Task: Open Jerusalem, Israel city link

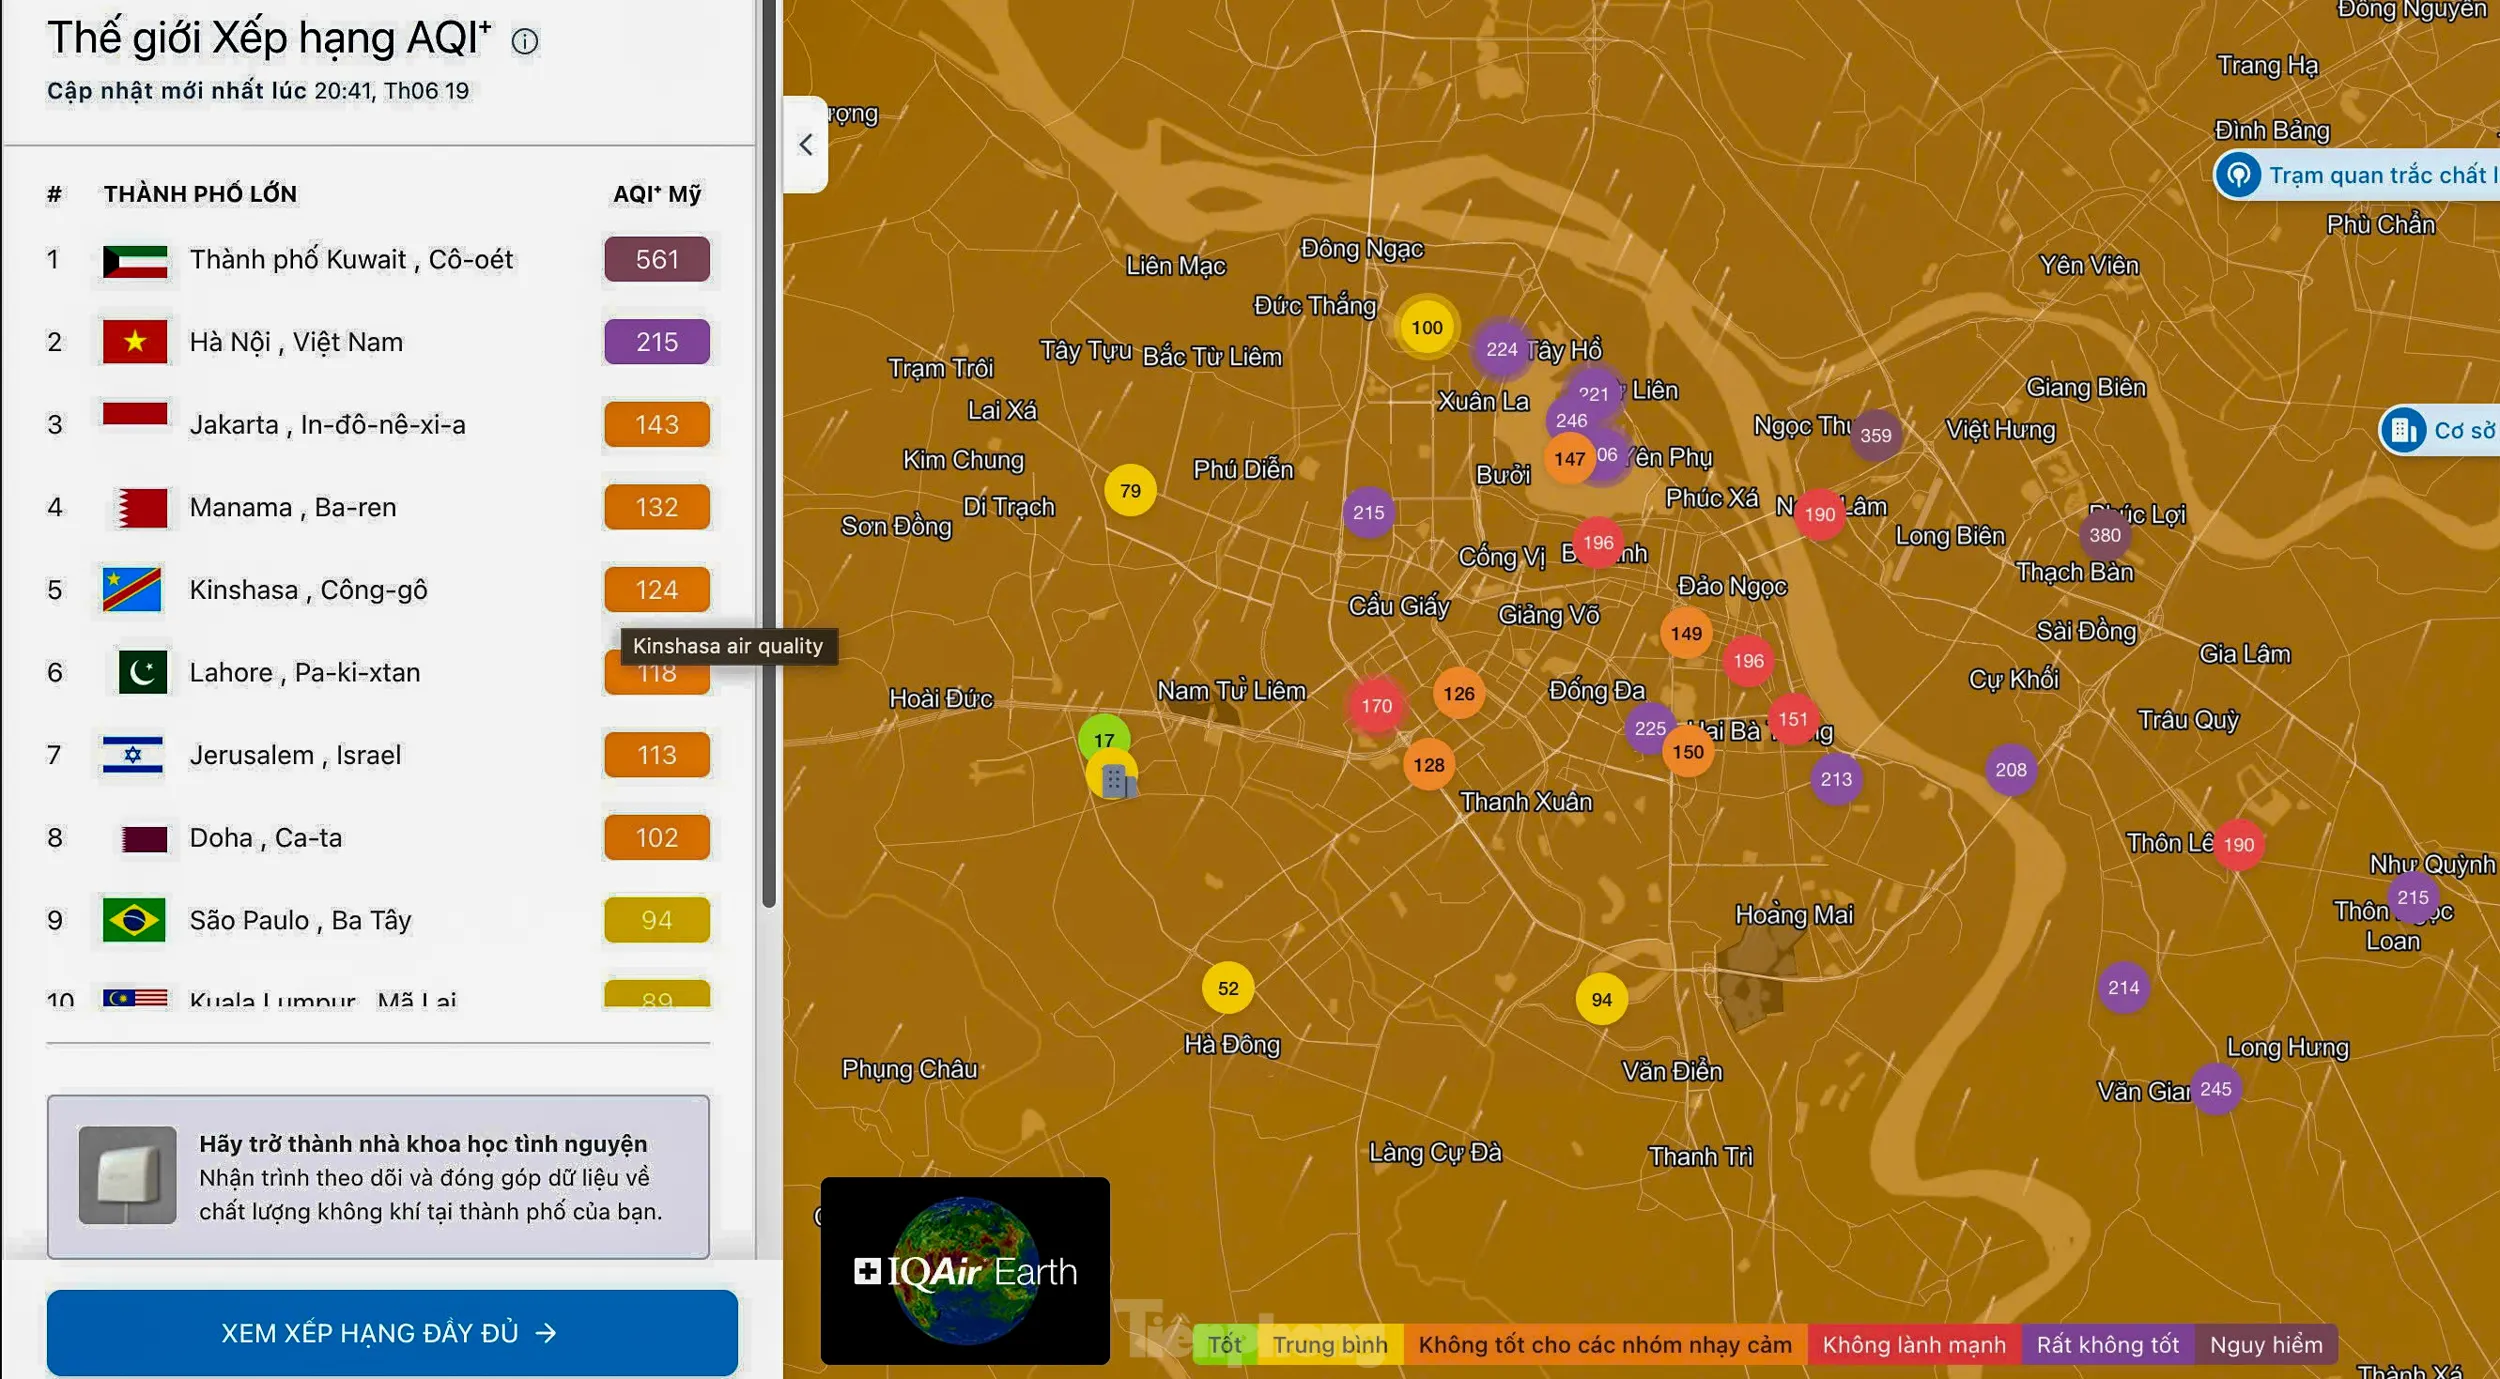Action: click(x=296, y=755)
